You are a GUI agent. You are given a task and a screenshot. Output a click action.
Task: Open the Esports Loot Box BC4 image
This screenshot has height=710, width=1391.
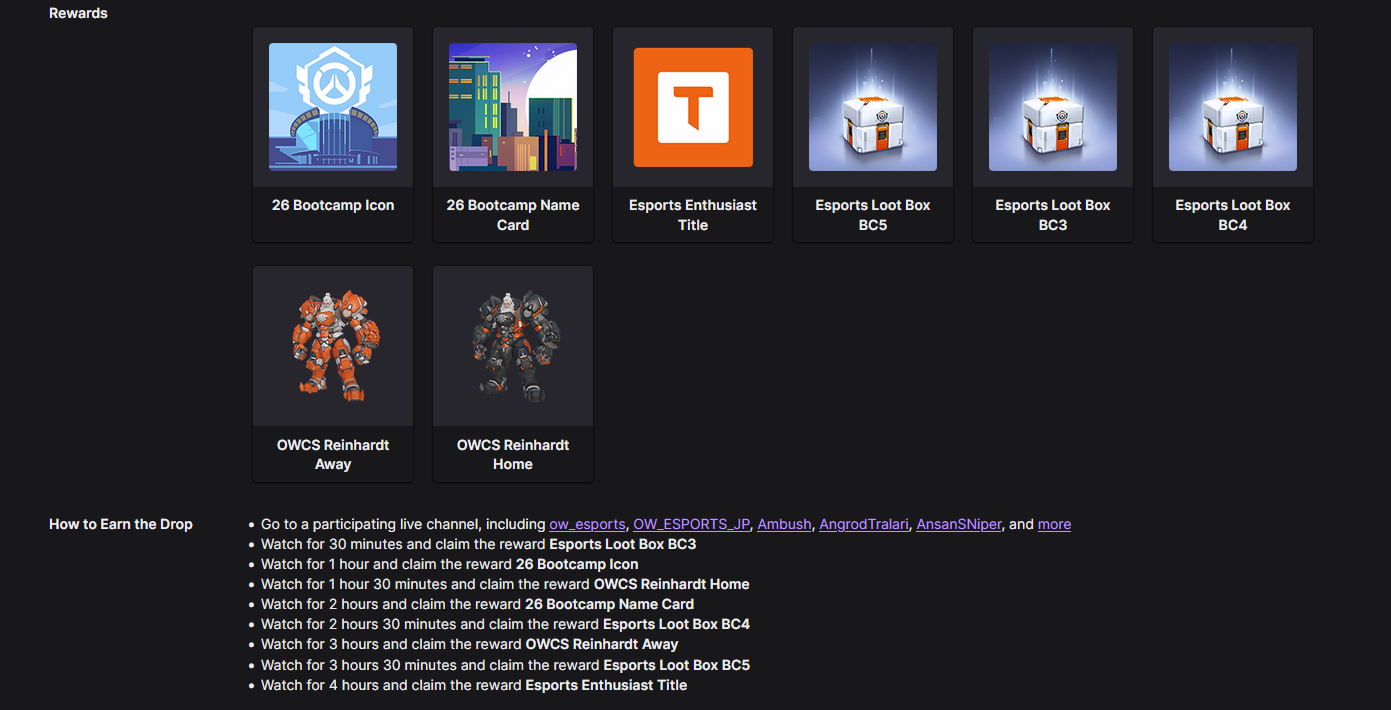tap(1233, 107)
